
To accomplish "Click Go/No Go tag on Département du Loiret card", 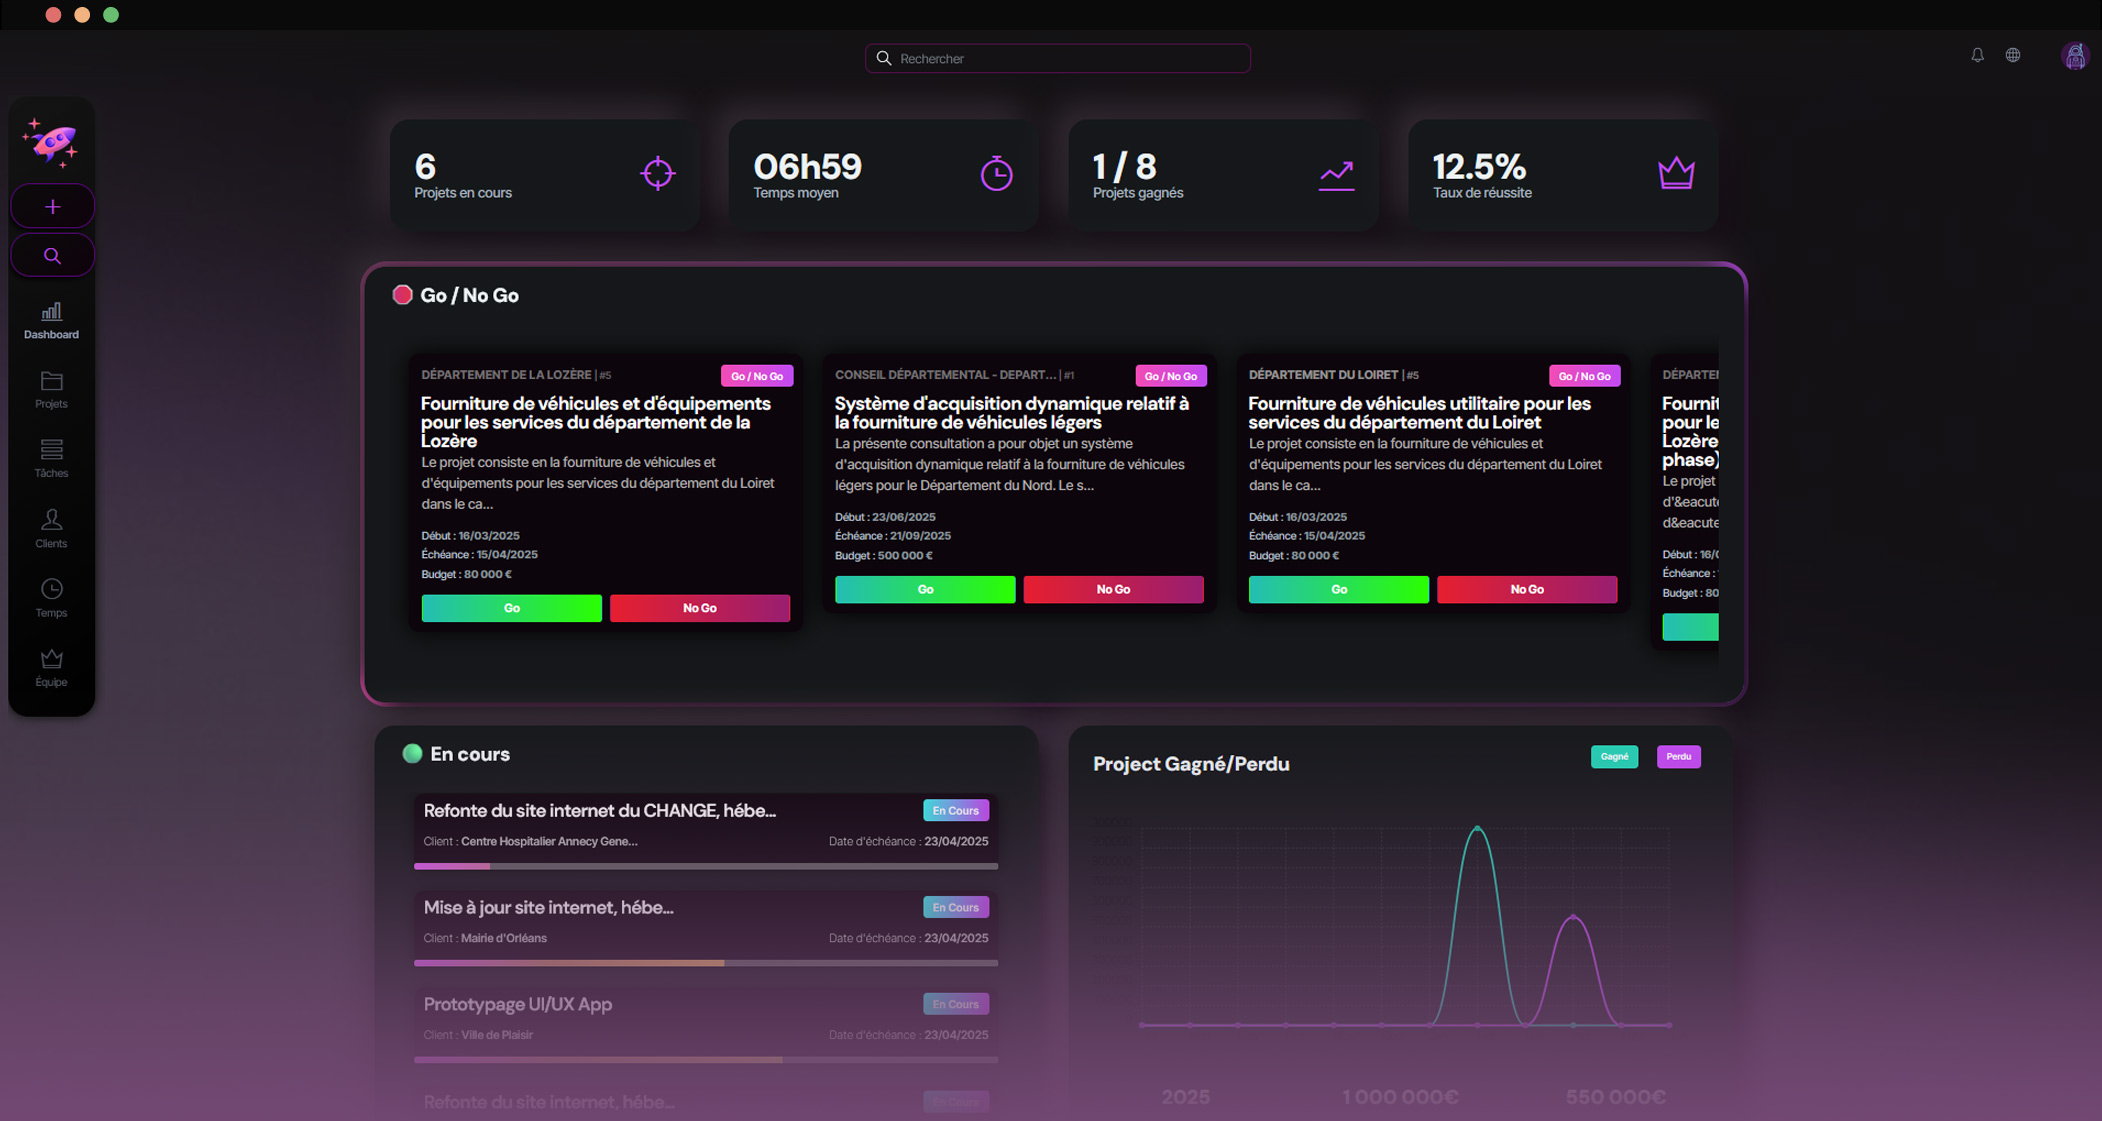I will point(1584,376).
